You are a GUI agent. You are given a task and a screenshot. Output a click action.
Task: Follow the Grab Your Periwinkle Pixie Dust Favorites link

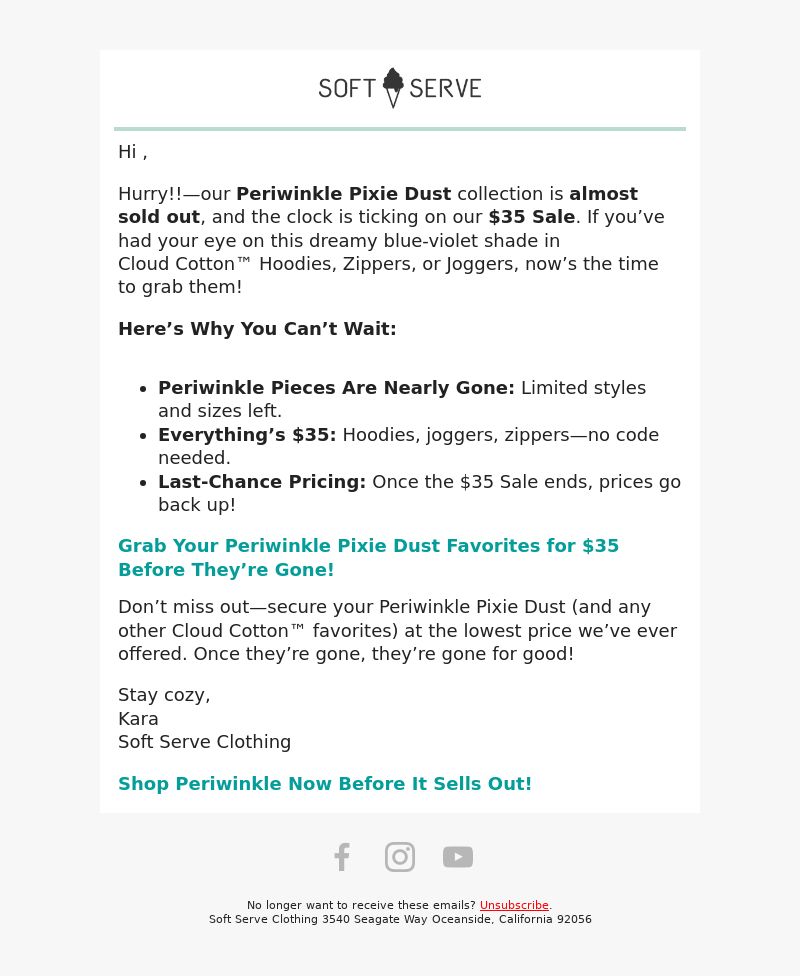pyautogui.click(x=368, y=557)
